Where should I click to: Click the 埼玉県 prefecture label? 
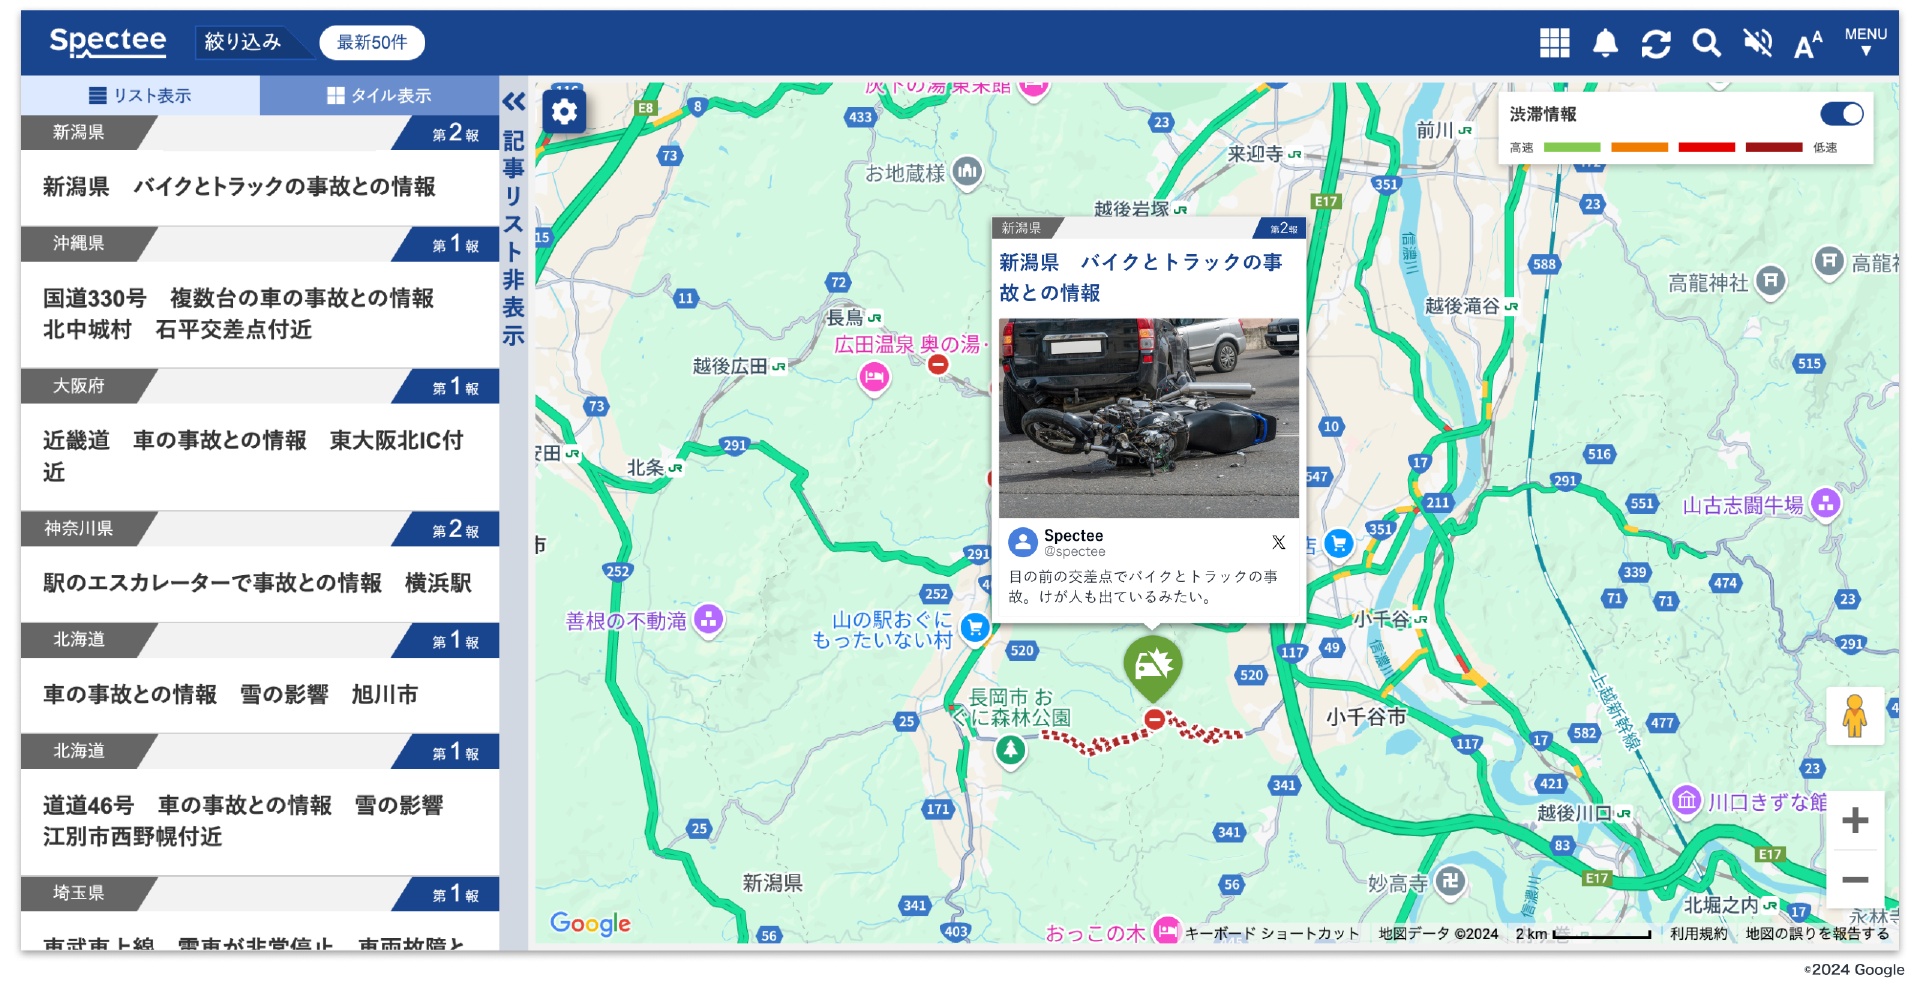(x=79, y=893)
